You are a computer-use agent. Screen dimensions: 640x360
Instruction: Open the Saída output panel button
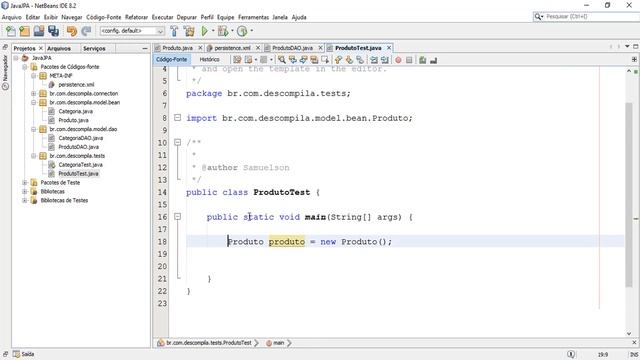pyautogui.click(x=24, y=354)
